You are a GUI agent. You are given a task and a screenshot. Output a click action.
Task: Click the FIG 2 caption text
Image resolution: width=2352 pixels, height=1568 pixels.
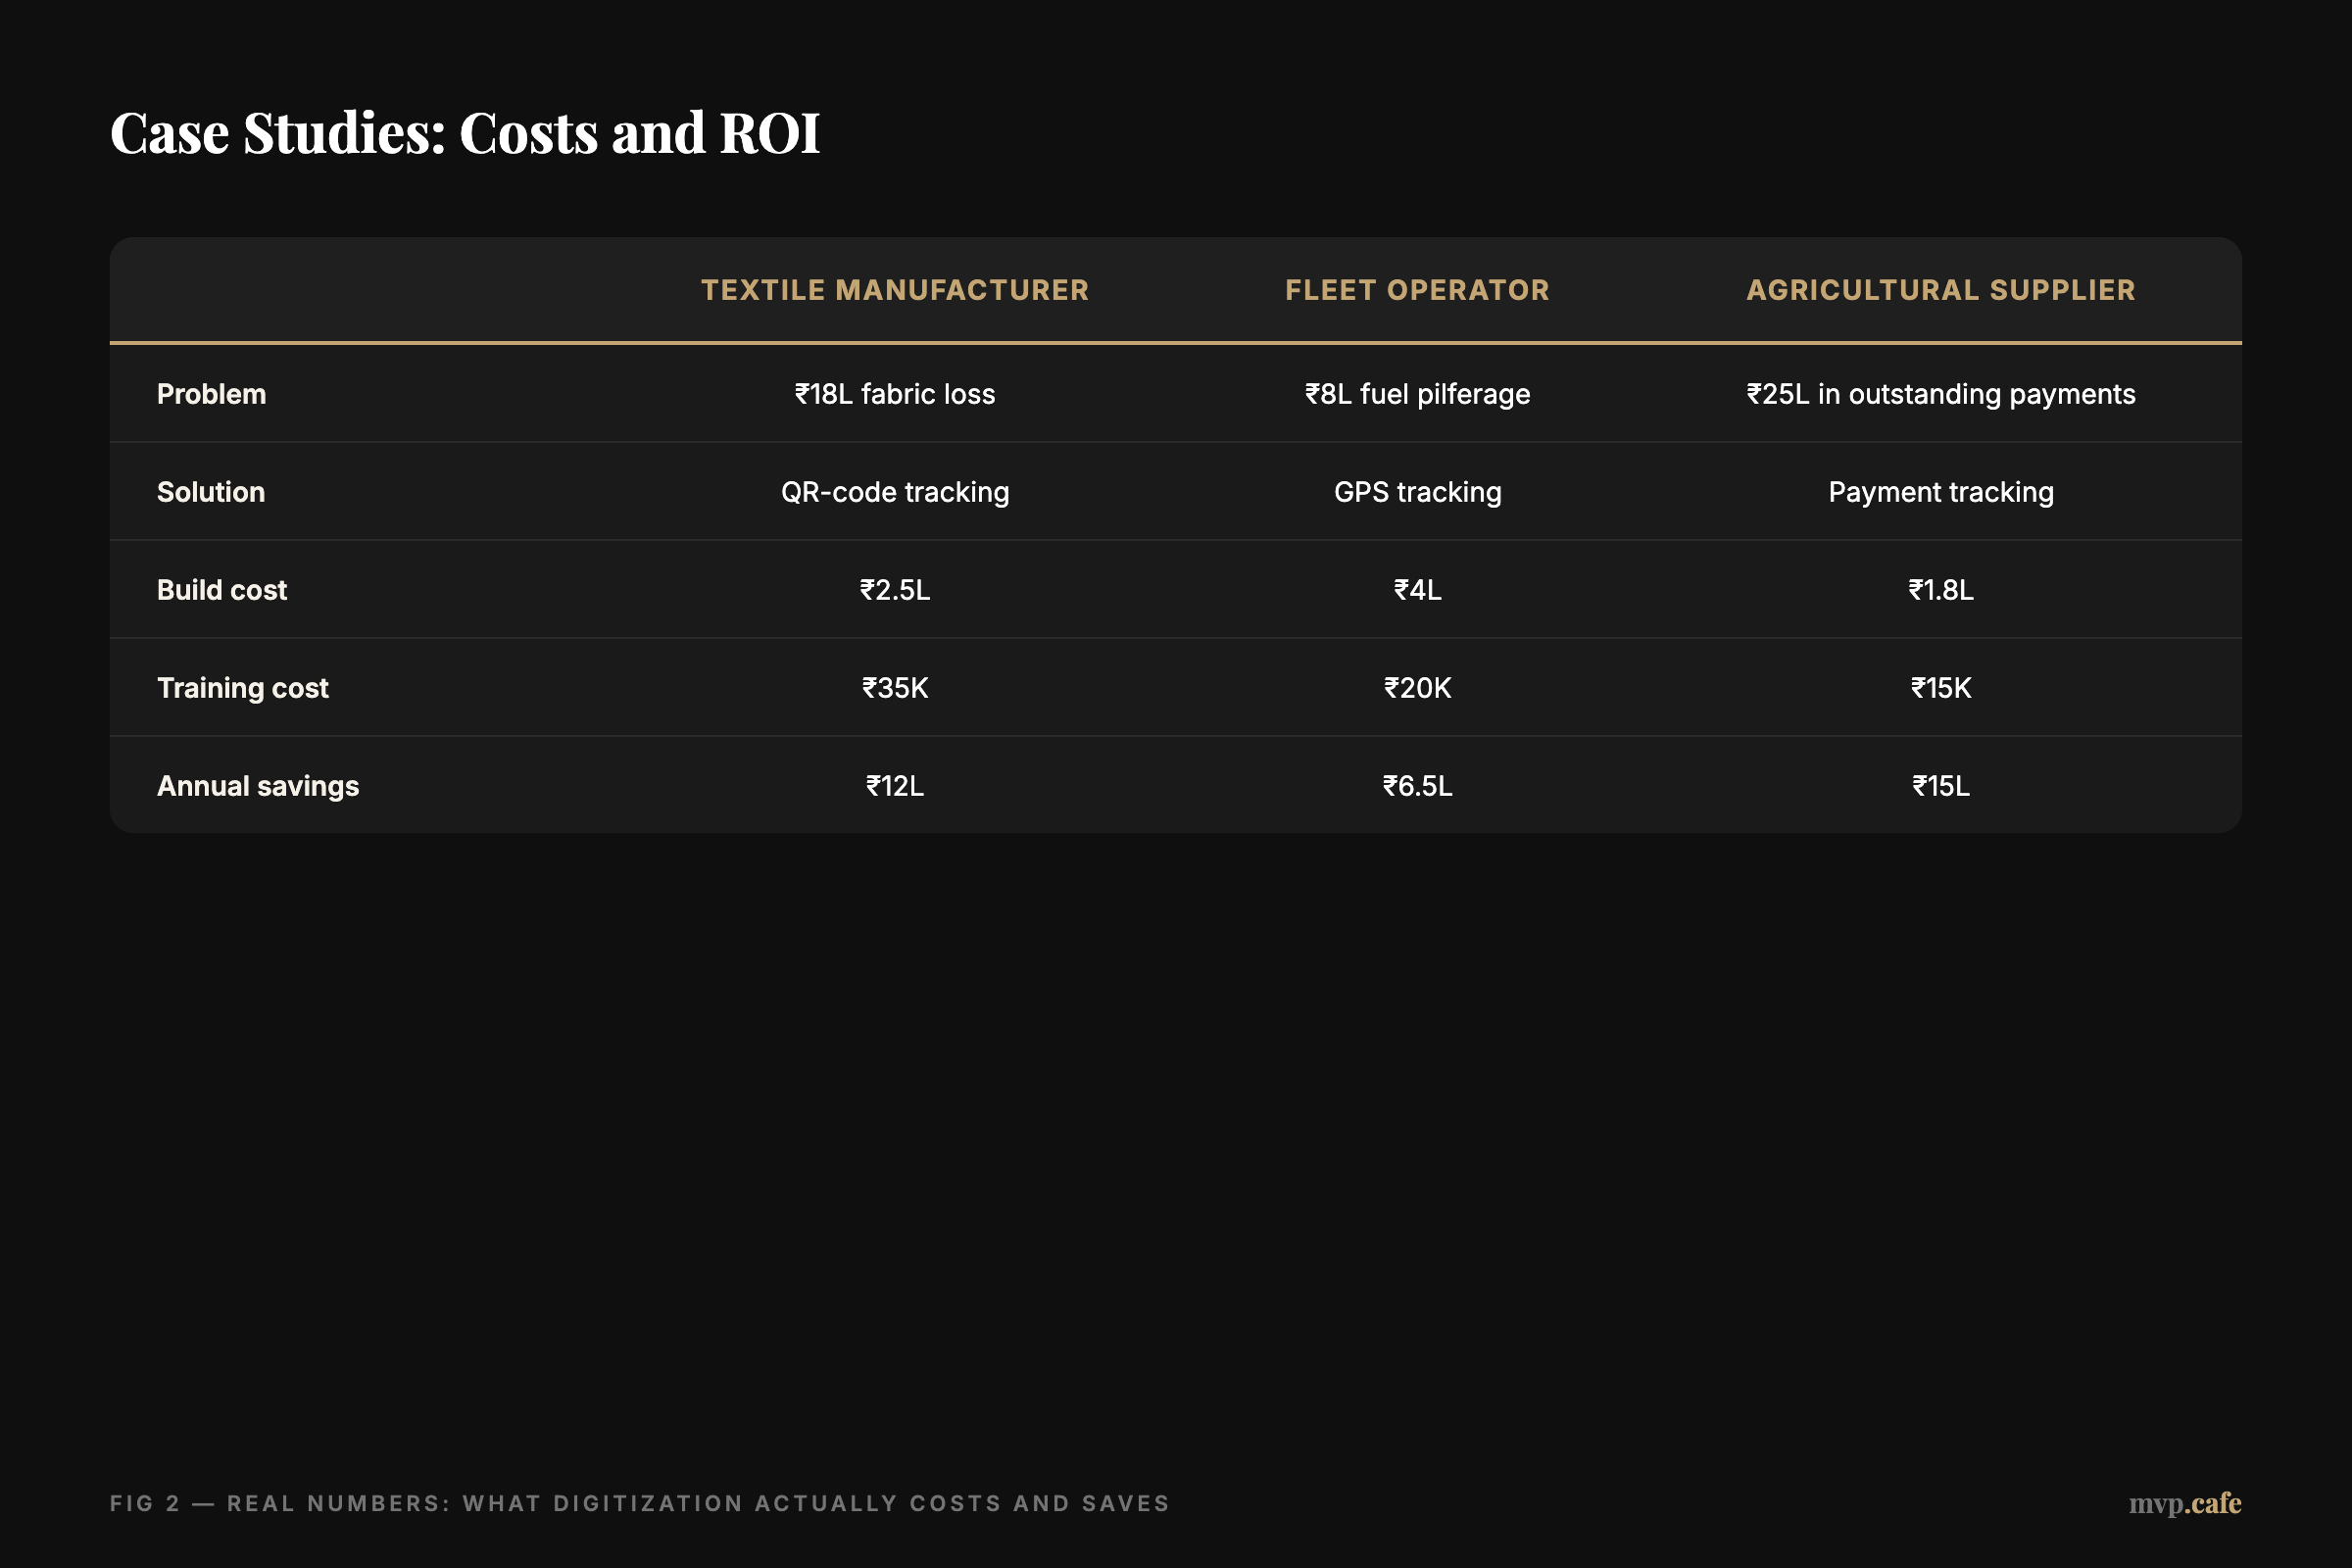pos(640,1503)
